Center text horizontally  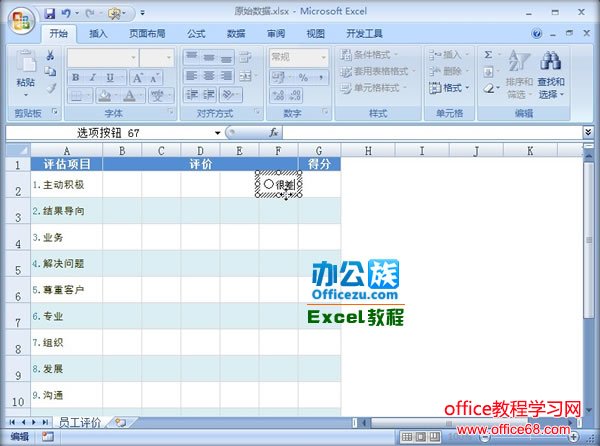(209, 76)
